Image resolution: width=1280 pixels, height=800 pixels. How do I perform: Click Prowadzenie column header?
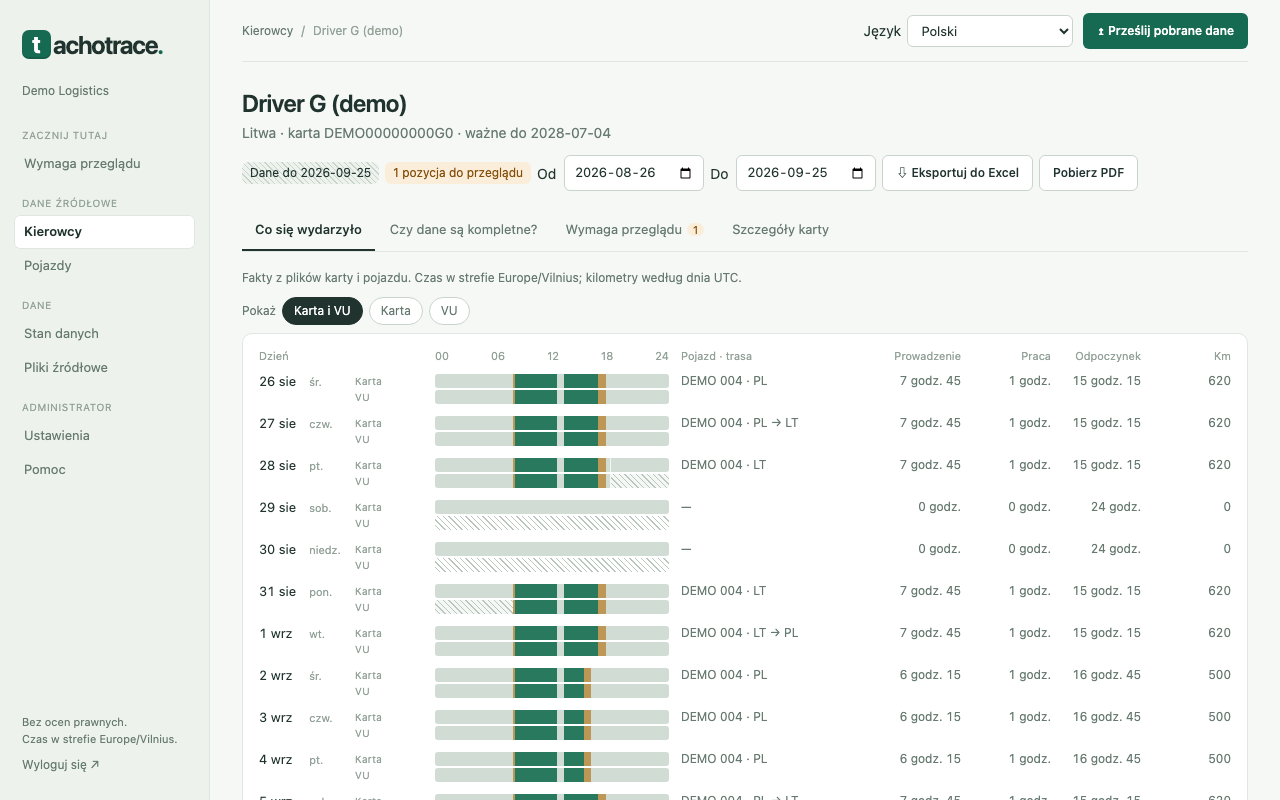tap(927, 356)
